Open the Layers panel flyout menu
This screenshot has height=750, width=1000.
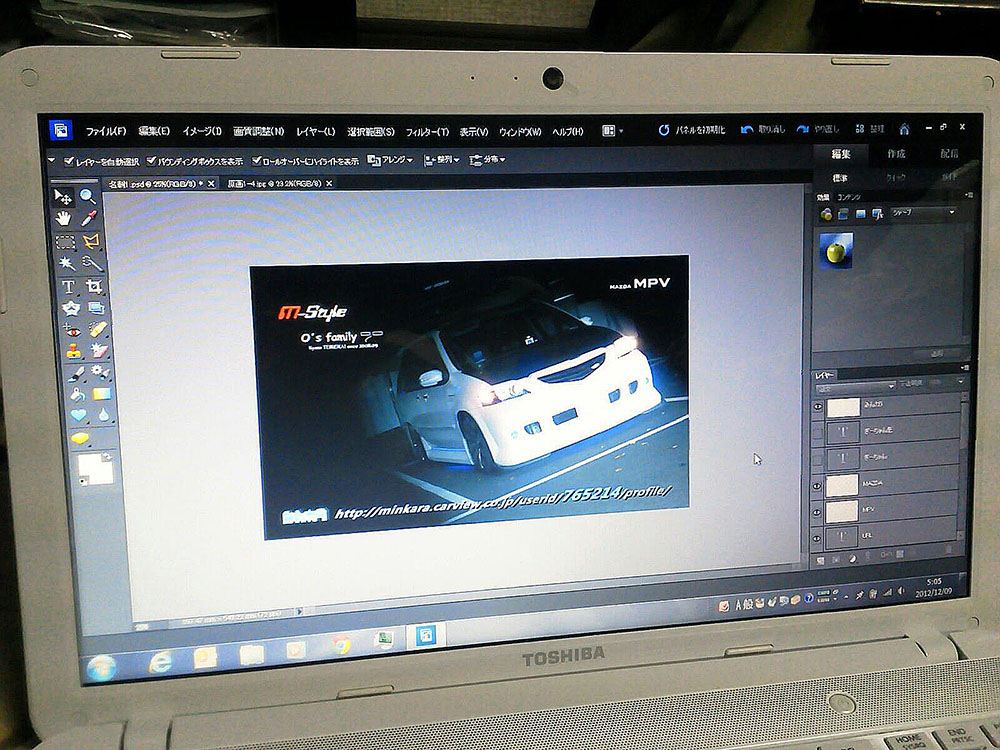[x=965, y=368]
